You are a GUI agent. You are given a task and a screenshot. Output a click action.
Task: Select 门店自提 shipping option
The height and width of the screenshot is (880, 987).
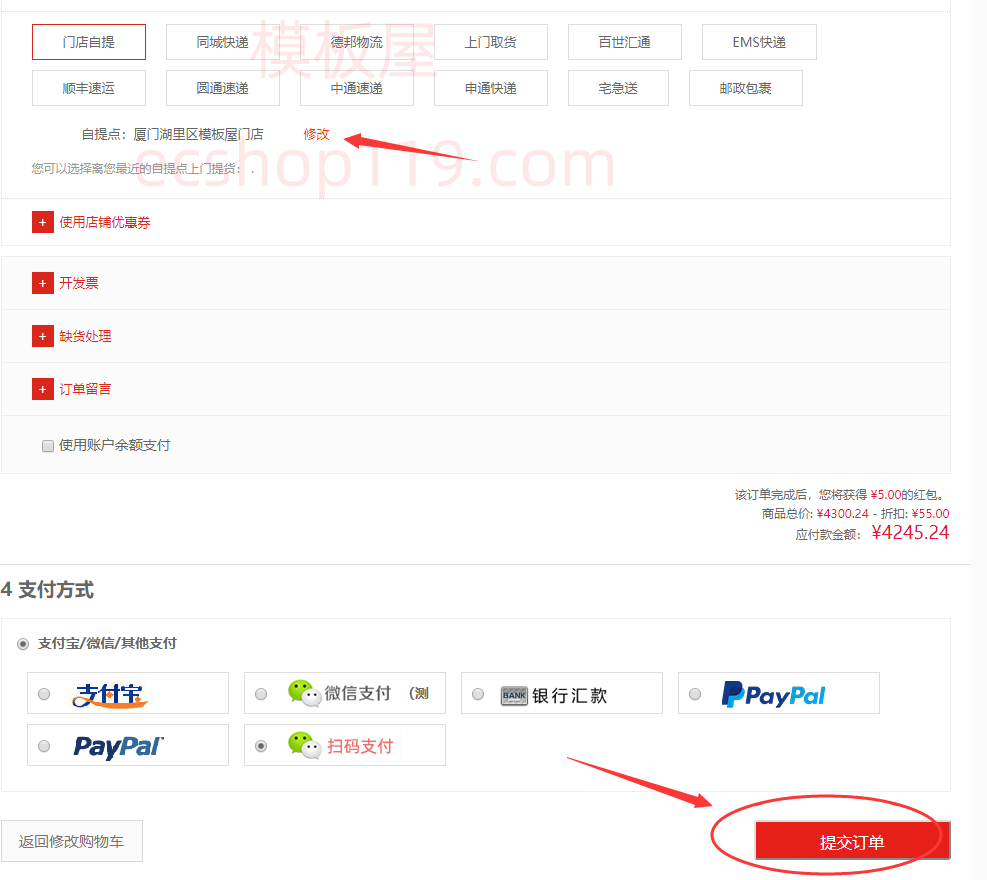(x=89, y=42)
